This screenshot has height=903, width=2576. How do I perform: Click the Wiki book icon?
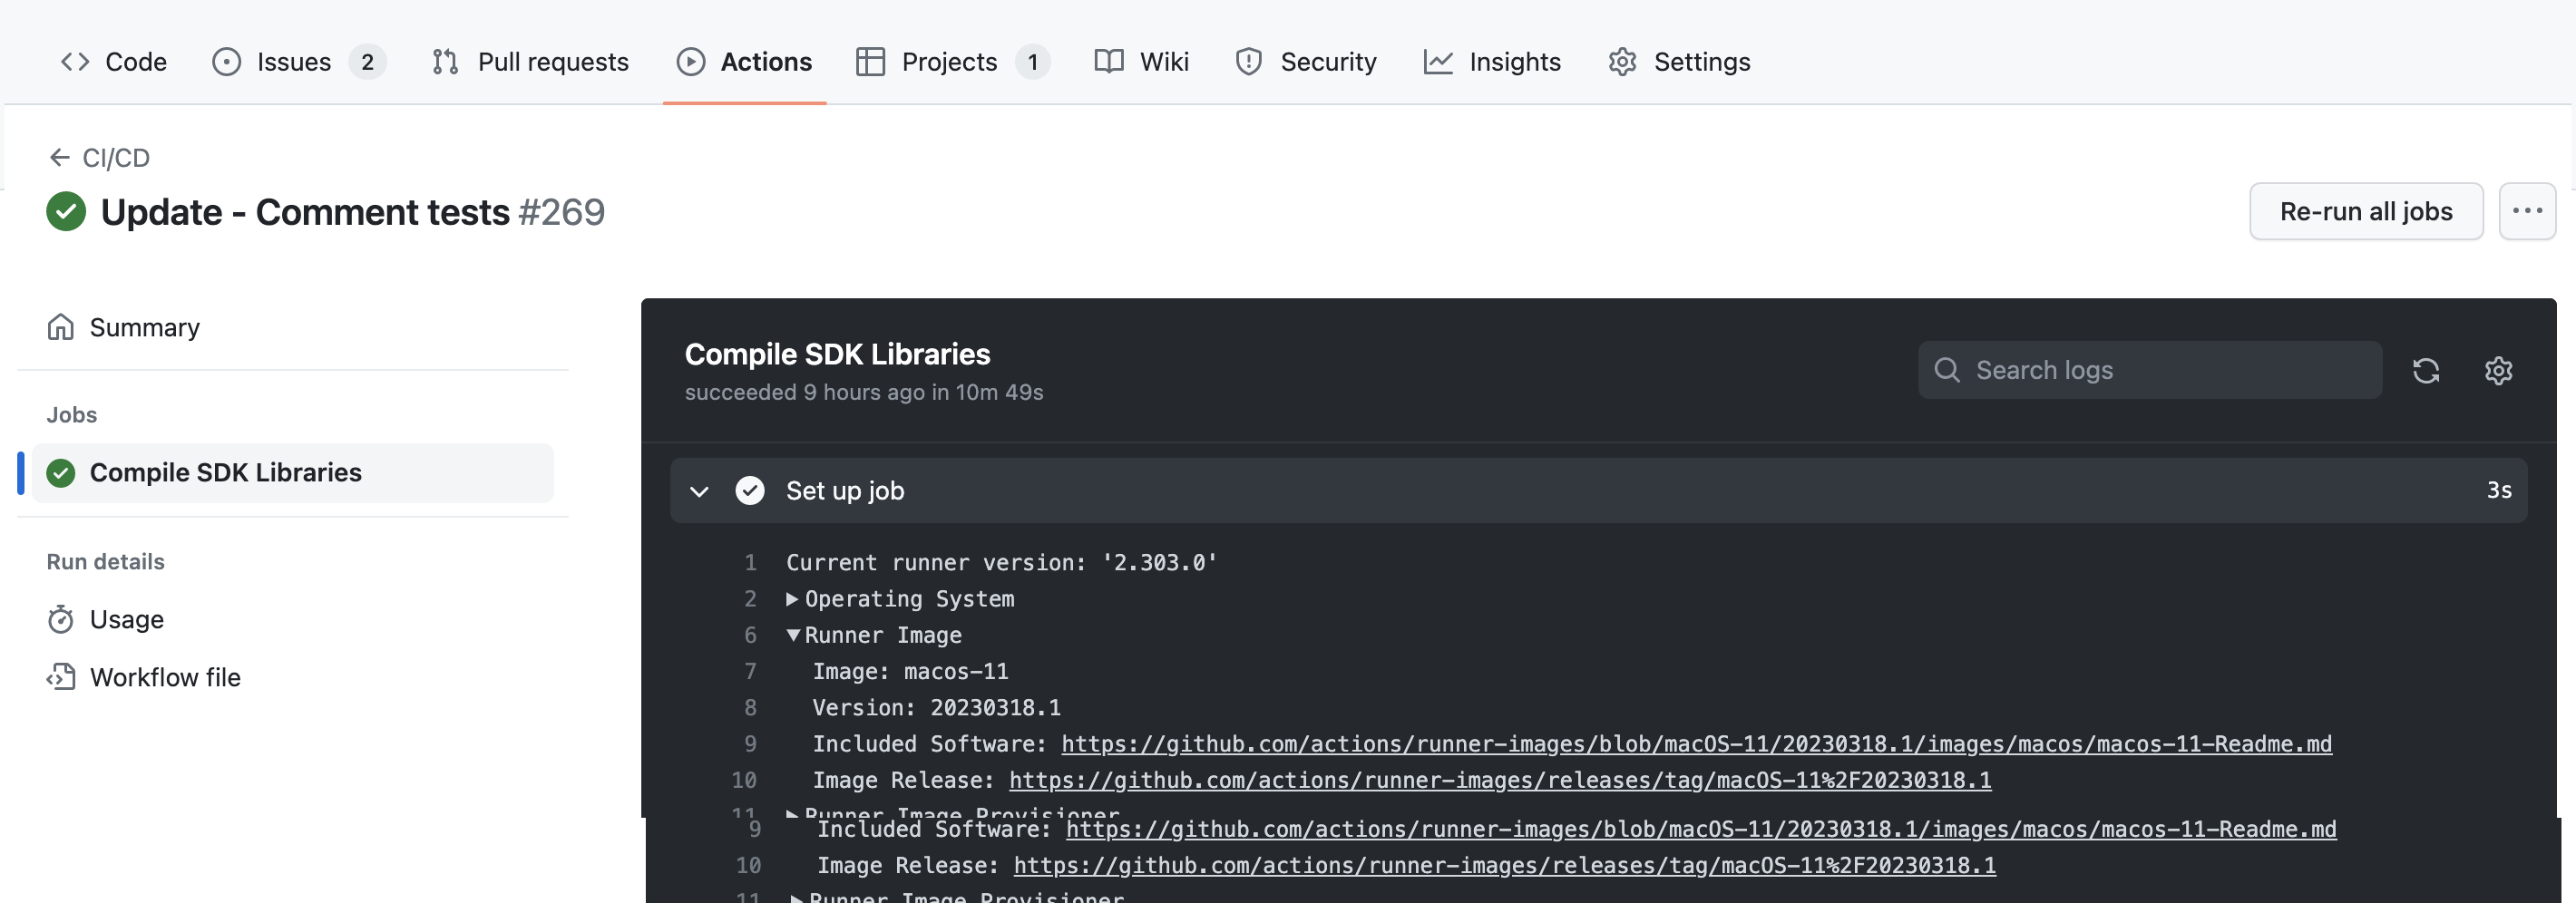pyautogui.click(x=1109, y=62)
